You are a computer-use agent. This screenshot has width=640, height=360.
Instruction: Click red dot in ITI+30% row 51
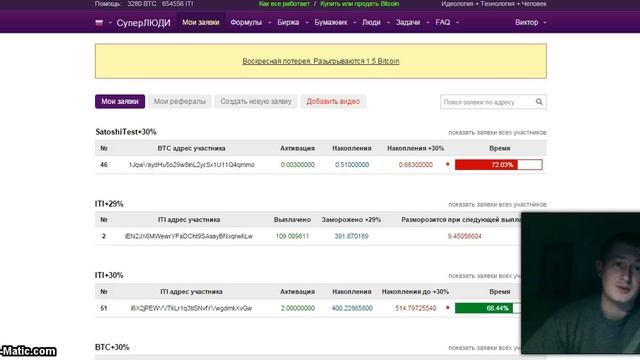(447, 308)
